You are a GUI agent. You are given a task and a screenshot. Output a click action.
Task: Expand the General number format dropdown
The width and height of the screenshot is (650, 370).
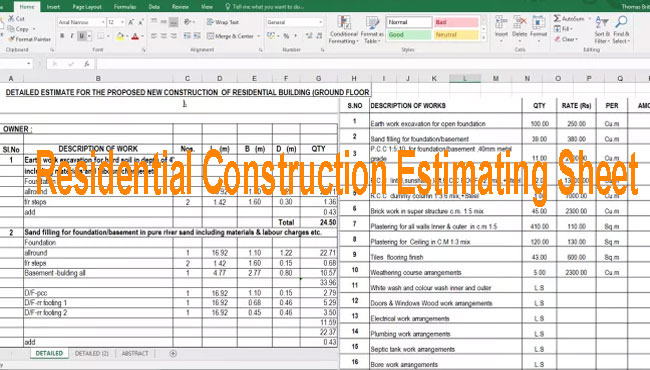pyautogui.click(x=320, y=22)
